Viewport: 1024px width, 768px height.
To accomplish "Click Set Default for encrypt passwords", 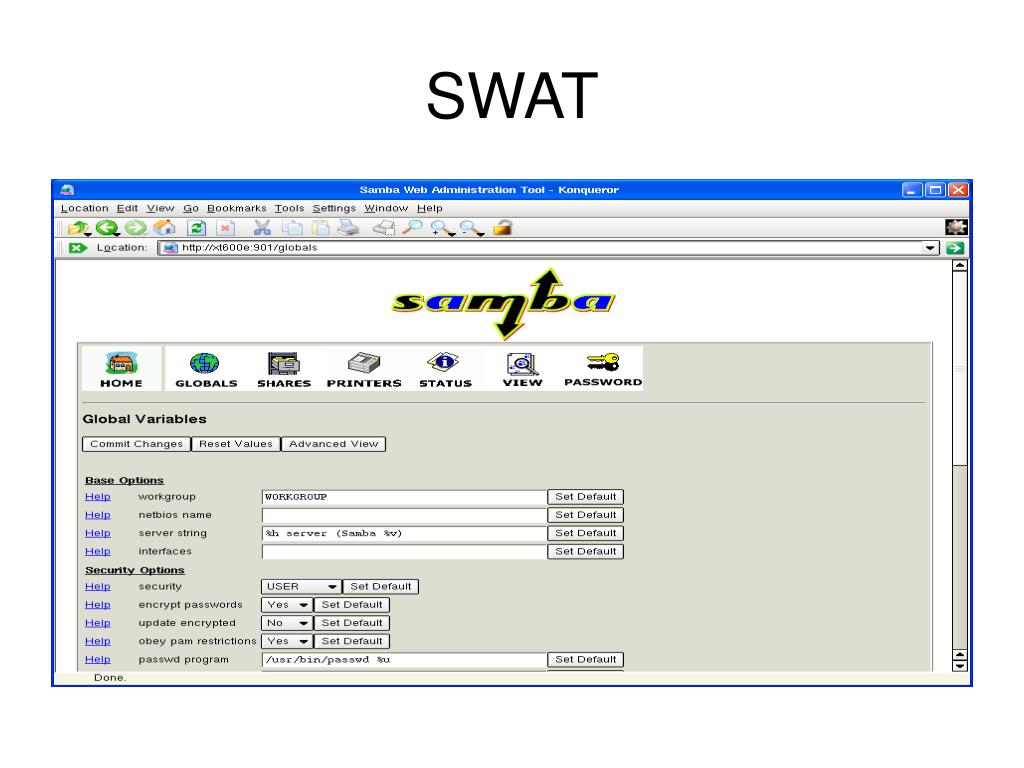I will [352, 605].
